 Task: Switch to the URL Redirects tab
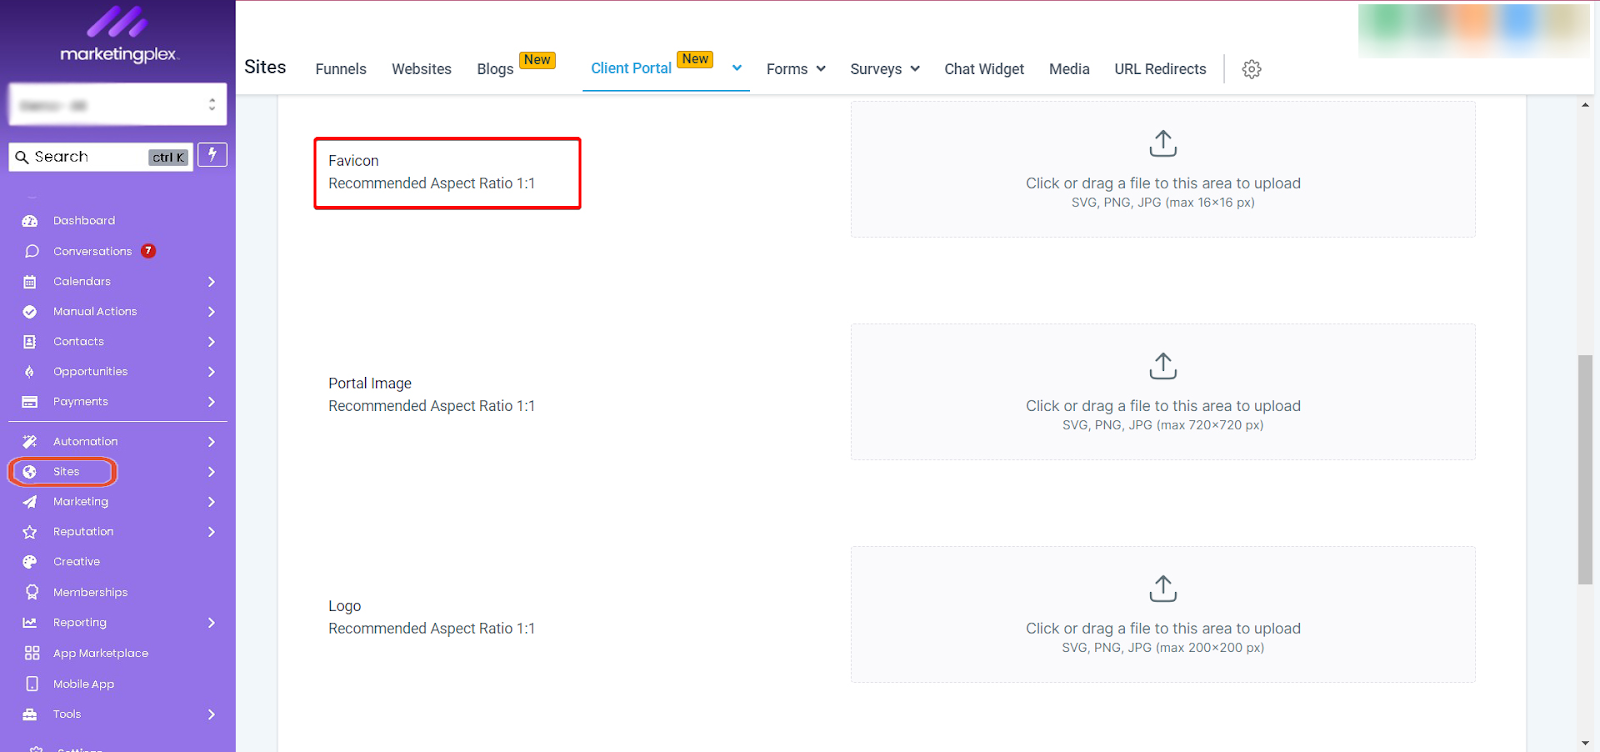[1160, 69]
